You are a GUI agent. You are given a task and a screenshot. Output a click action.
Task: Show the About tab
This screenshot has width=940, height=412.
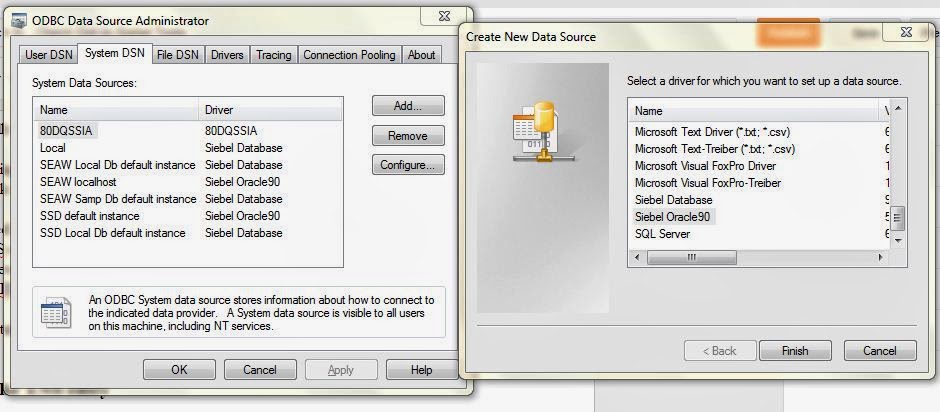point(421,55)
